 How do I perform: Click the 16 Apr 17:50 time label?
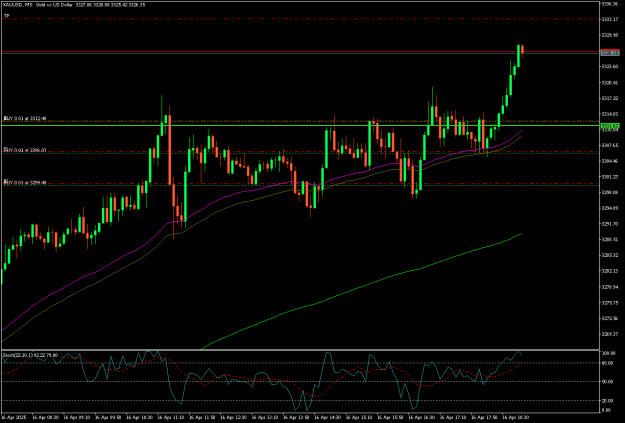(485, 417)
